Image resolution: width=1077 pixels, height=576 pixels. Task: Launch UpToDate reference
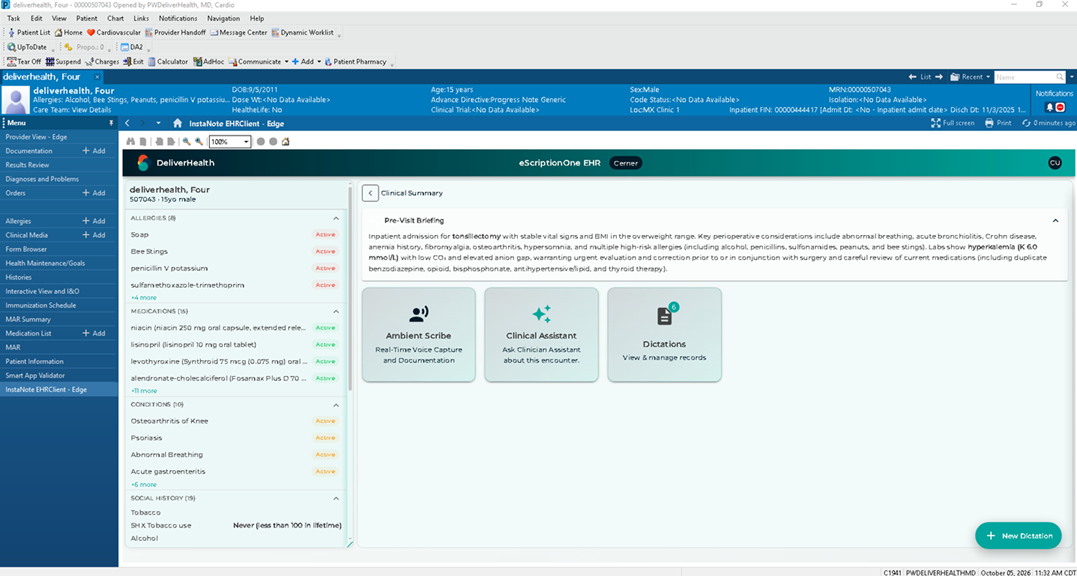[27, 47]
